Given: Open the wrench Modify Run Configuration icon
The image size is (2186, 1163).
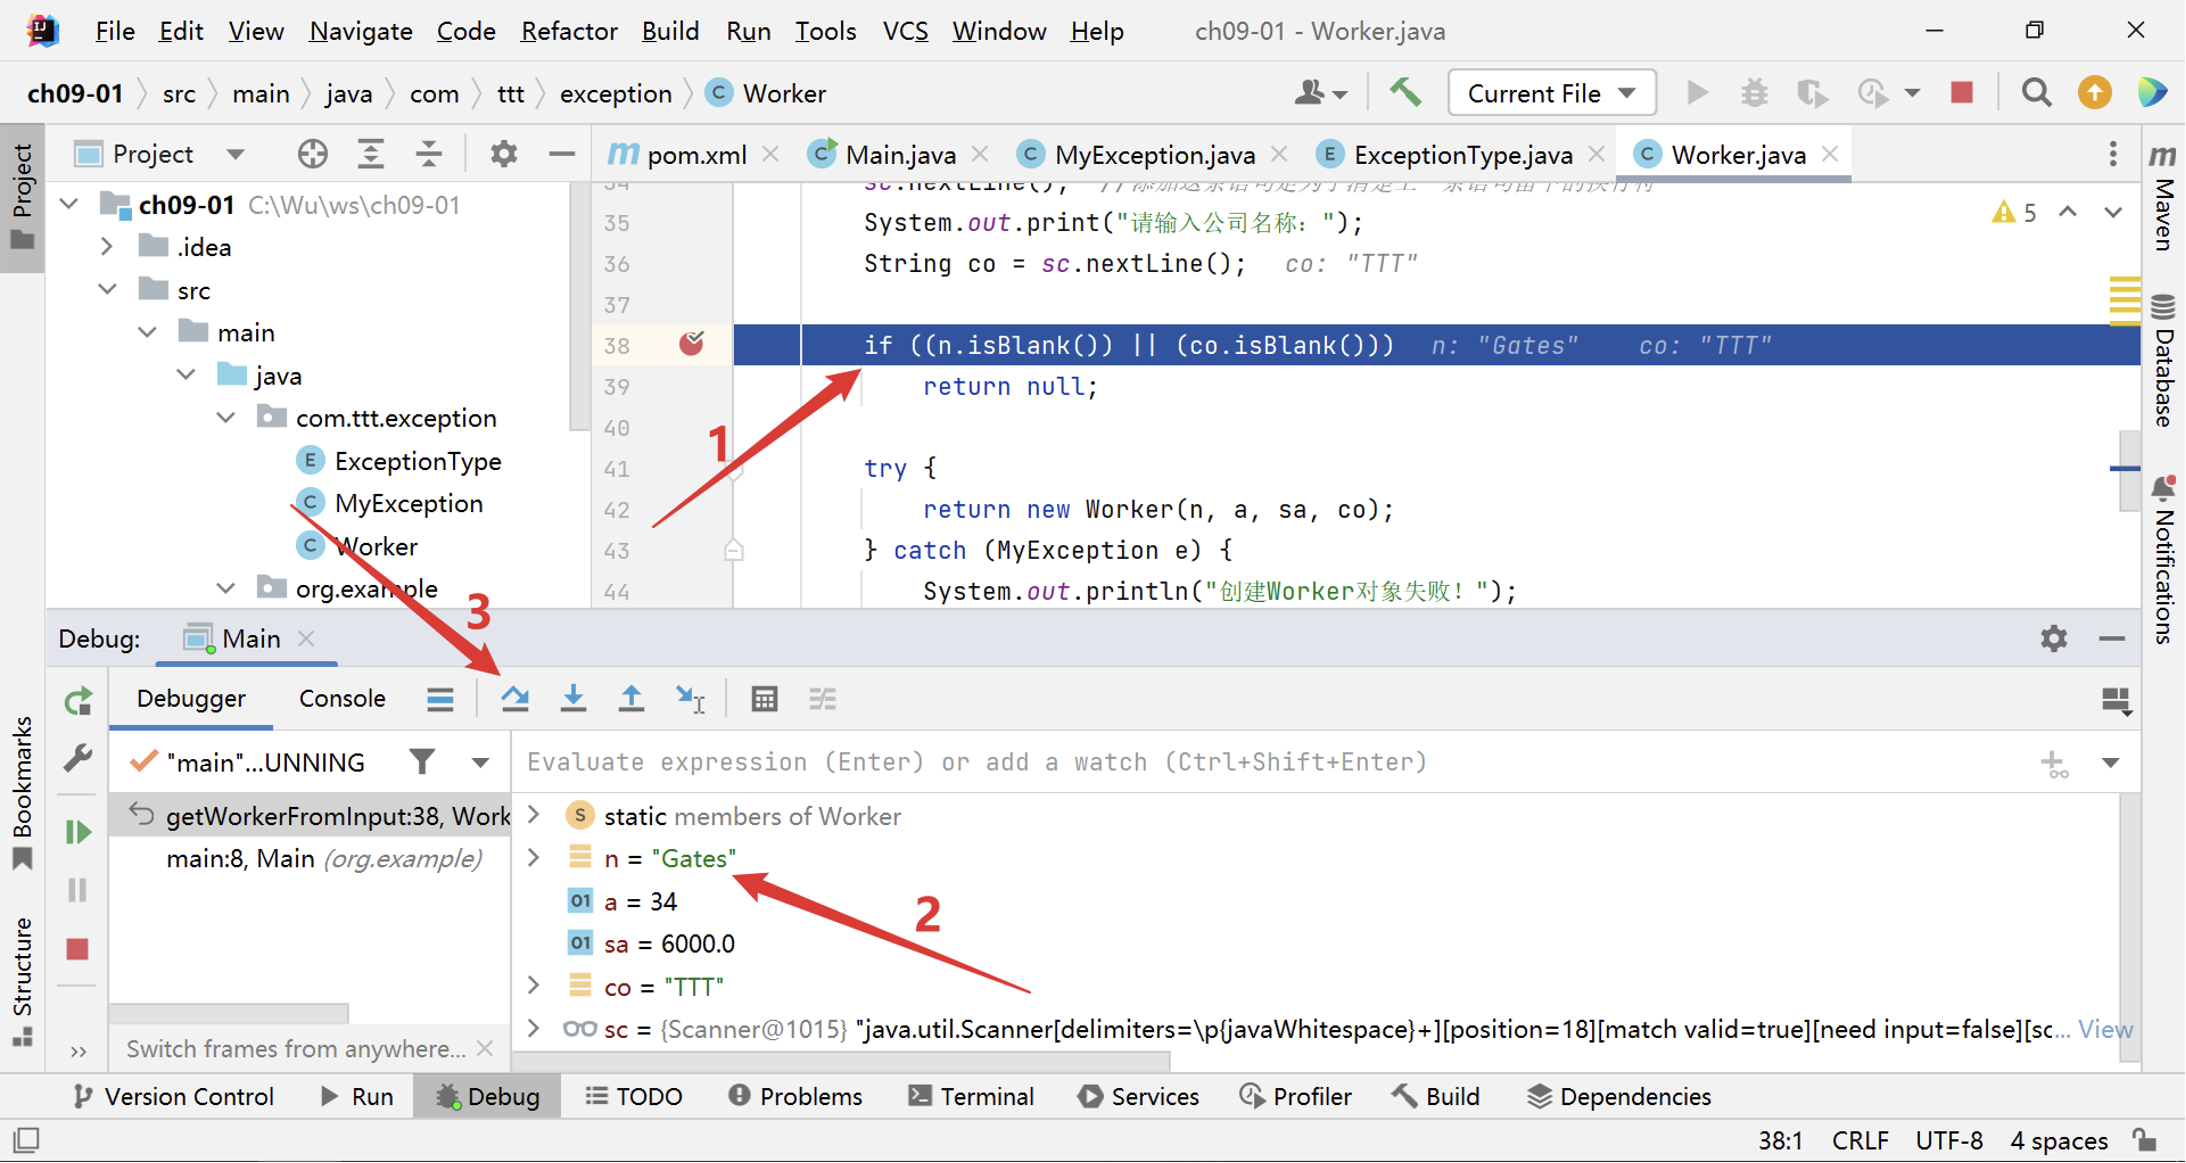Looking at the screenshot, I should pyautogui.click(x=78, y=758).
